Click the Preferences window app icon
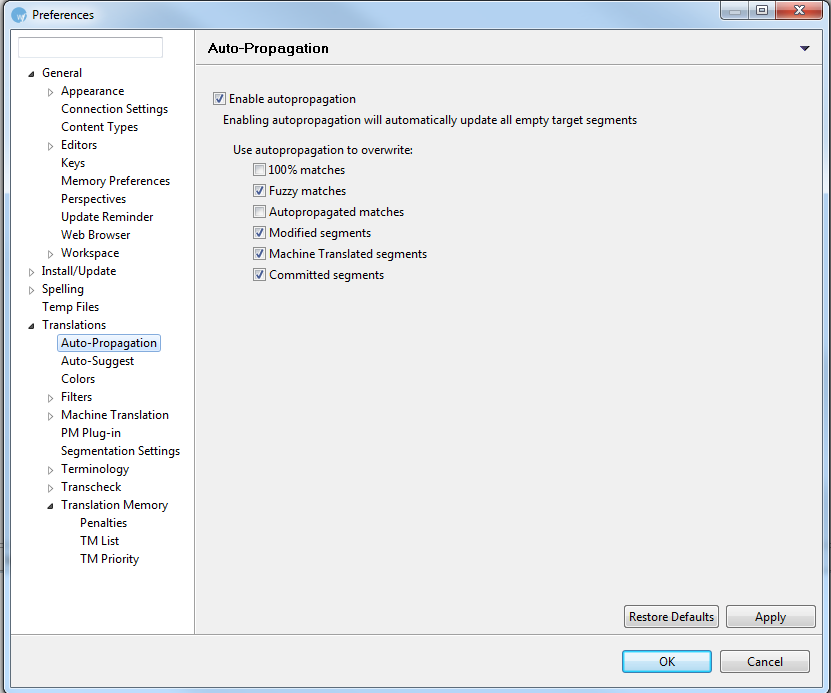This screenshot has width=831, height=693. coord(19,14)
